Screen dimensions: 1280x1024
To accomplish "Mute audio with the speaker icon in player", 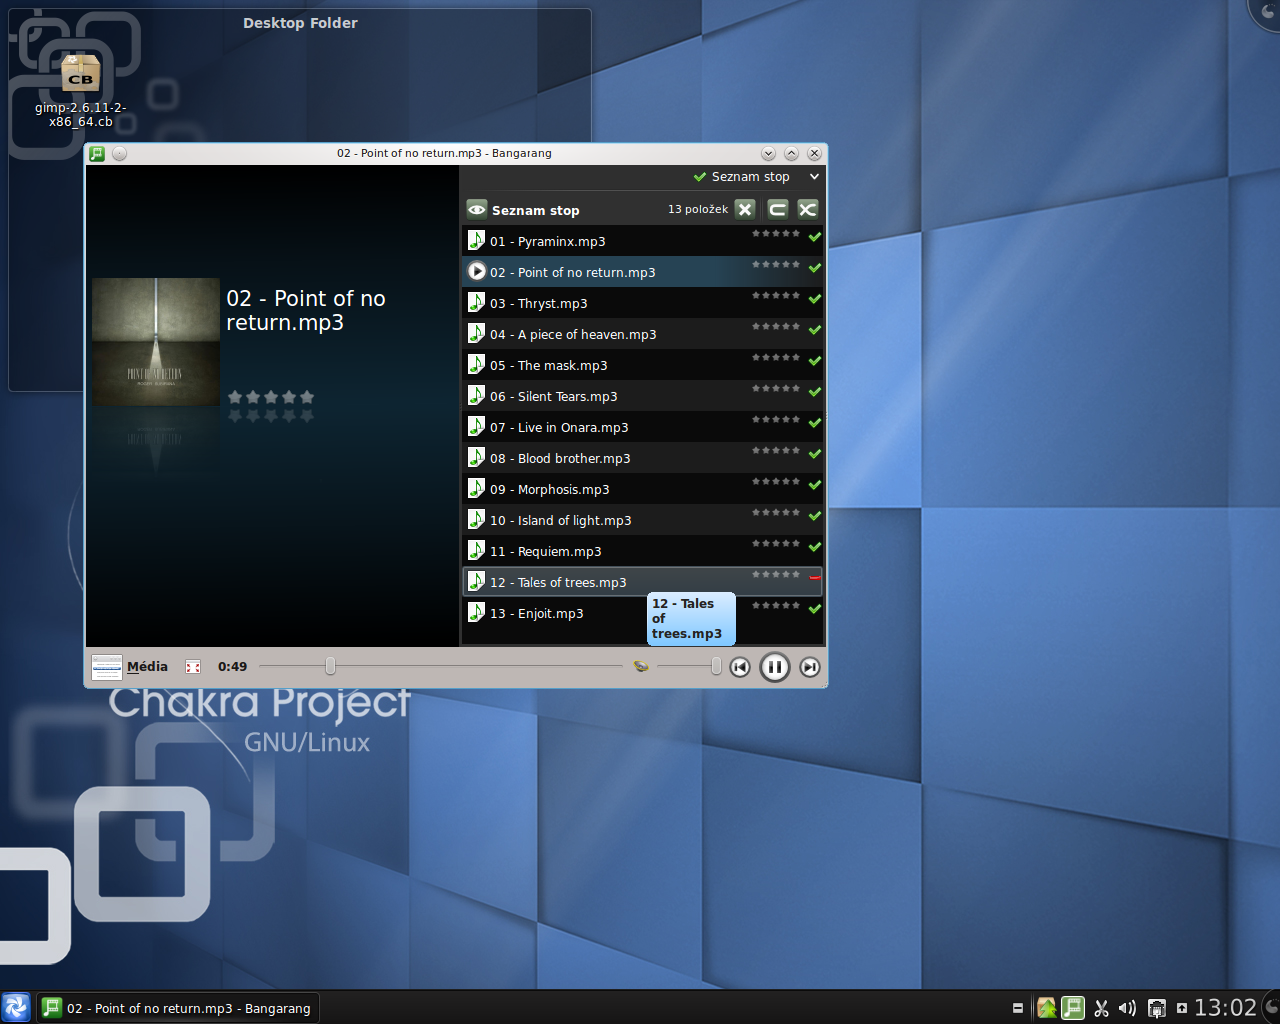I will [641, 666].
